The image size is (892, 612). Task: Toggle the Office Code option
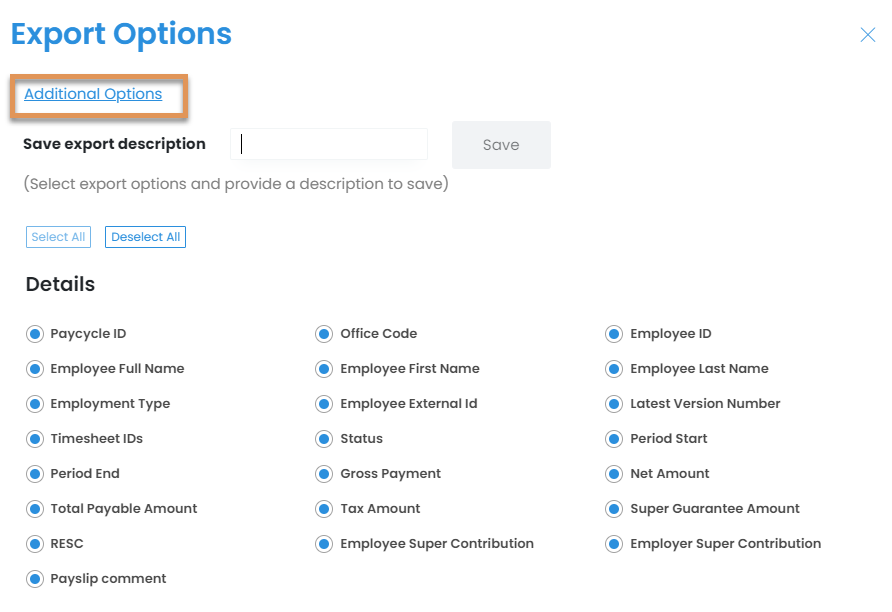click(x=324, y=334)
